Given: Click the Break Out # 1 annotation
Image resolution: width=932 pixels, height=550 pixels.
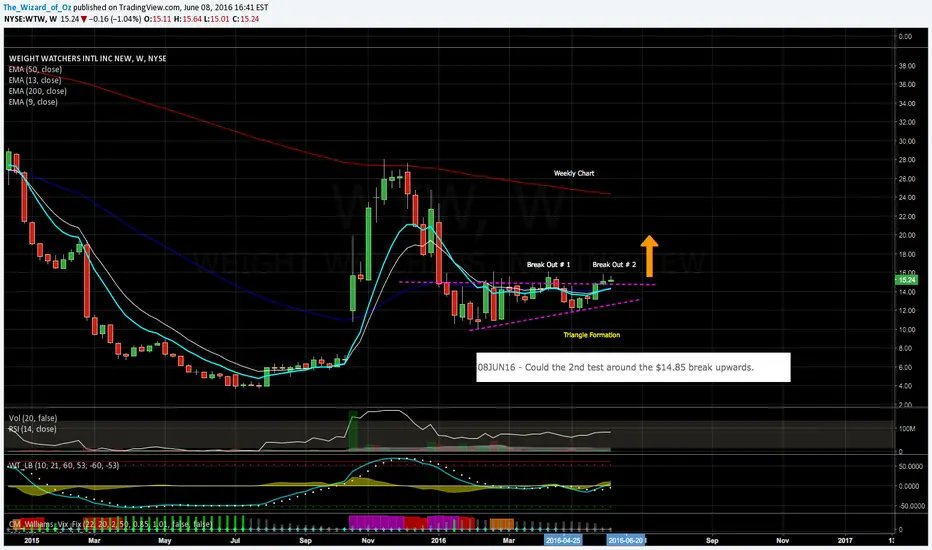Looking at the screenshot, I should click(x=548, y=265).
